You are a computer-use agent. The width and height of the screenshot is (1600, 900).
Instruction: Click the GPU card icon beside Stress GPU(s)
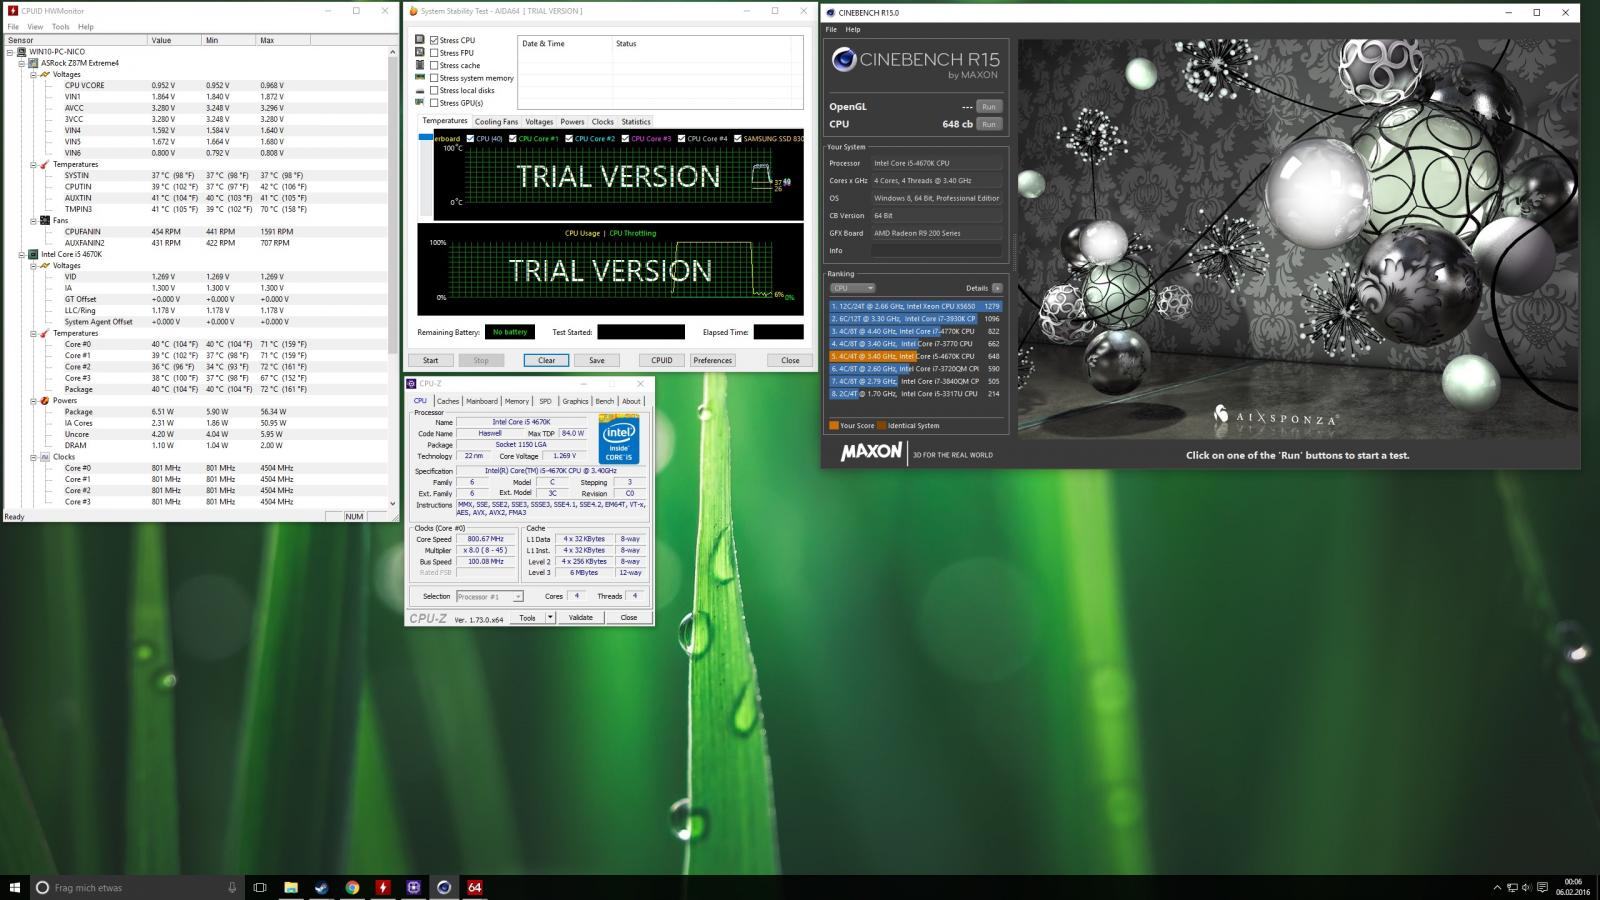pos(420,102)
